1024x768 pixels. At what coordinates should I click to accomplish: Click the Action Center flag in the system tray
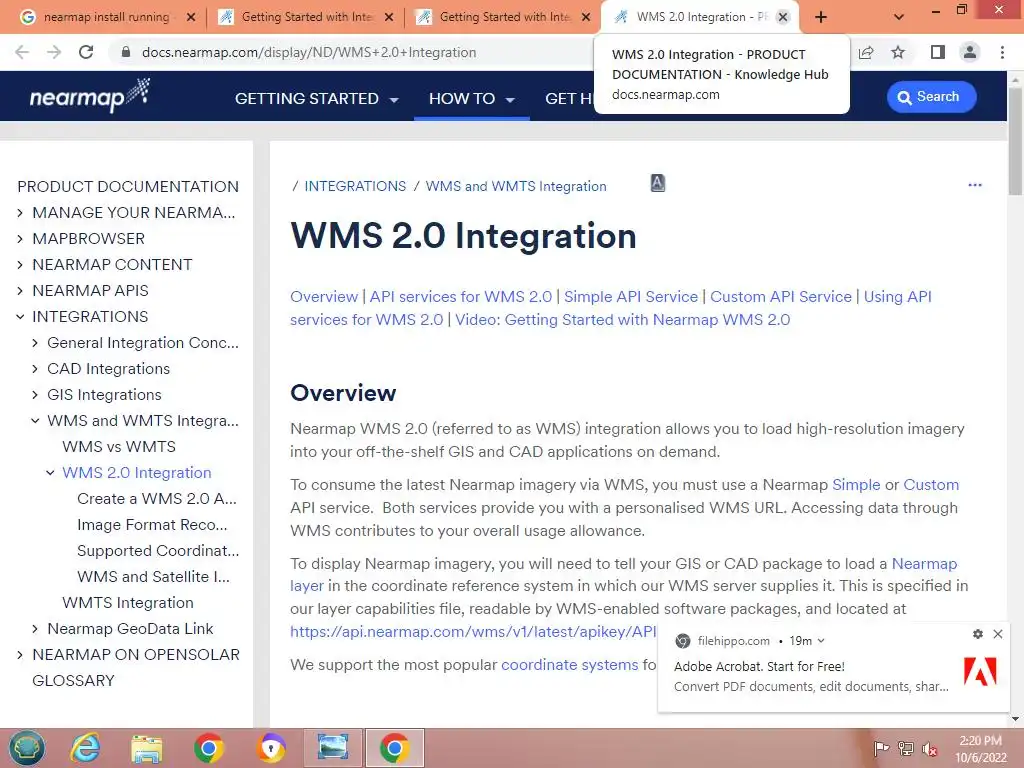pos(881,748)
